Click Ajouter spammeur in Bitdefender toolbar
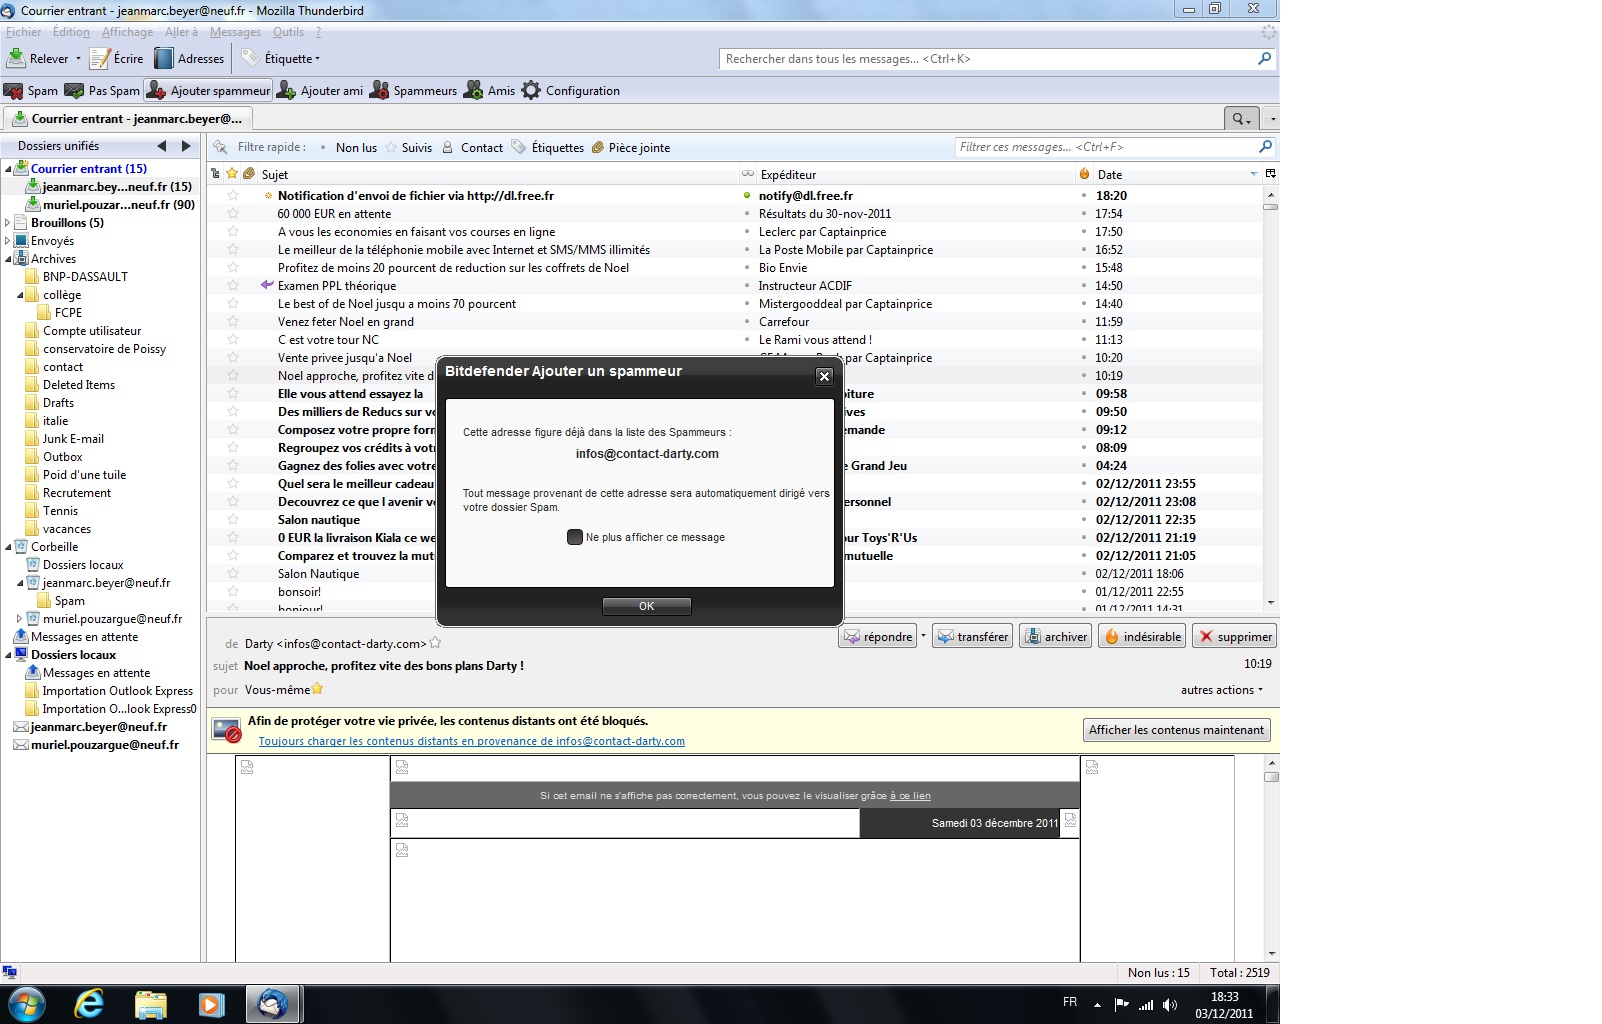Viewport: 1602px width, 1024px height. click(208, 91)
